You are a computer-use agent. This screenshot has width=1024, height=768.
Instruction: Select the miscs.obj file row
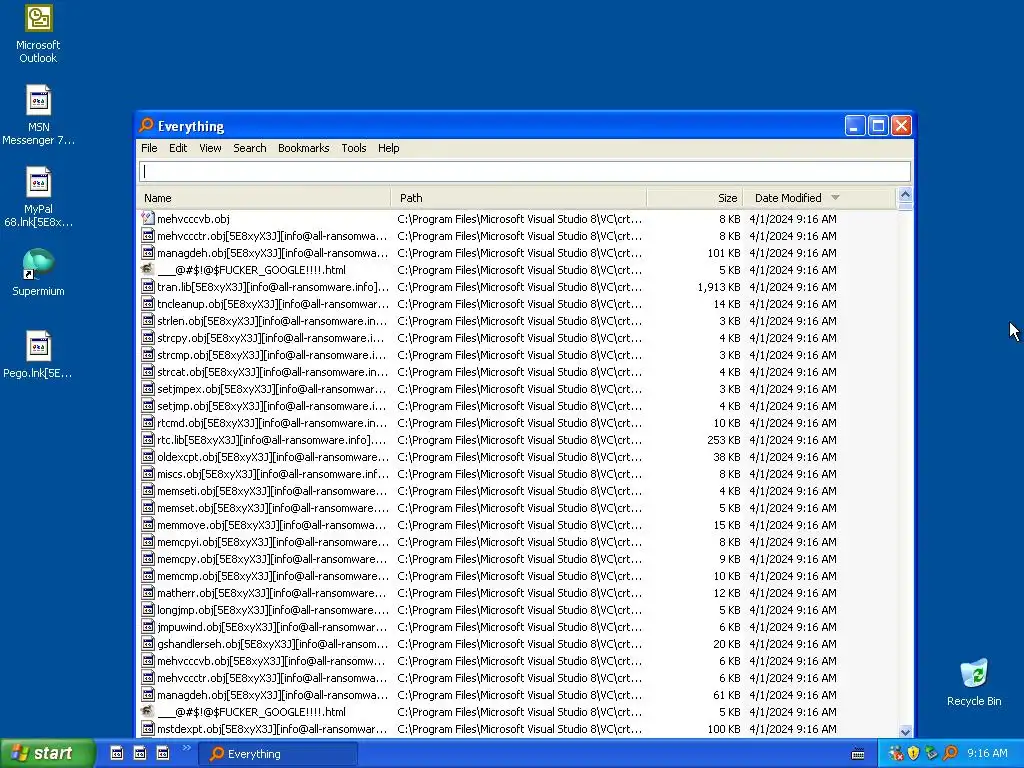[x=518, y=473]
